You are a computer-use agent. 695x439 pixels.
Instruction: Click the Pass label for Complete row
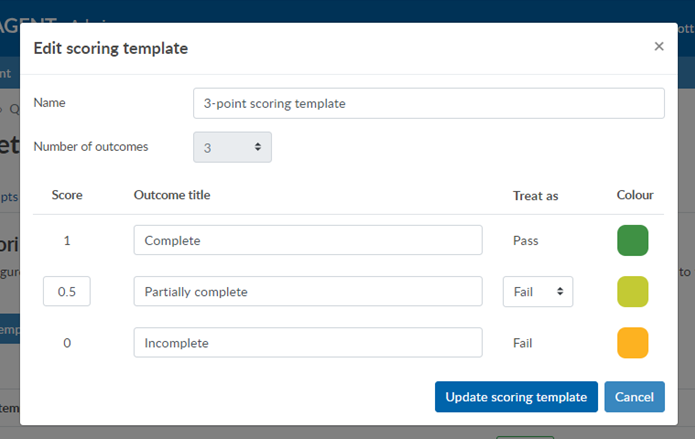[526, 240]
